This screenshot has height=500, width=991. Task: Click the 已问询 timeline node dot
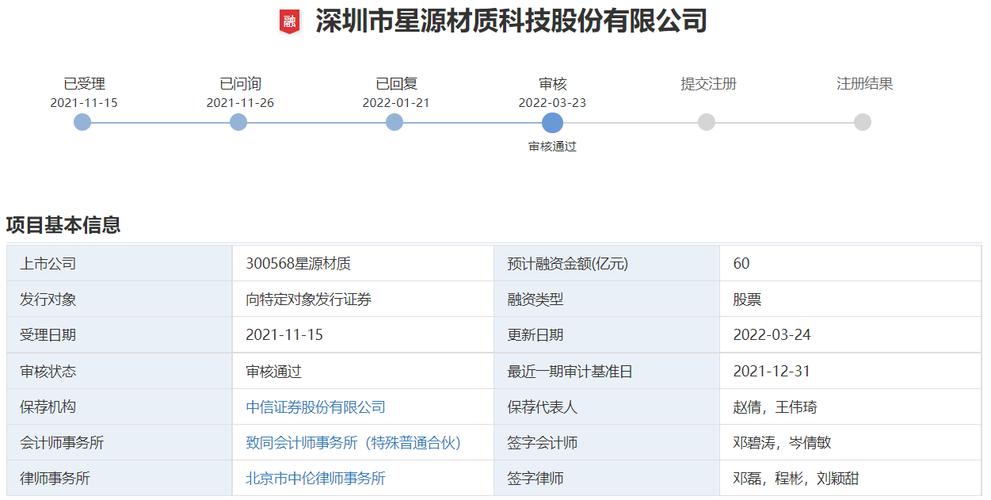(238, 122)
